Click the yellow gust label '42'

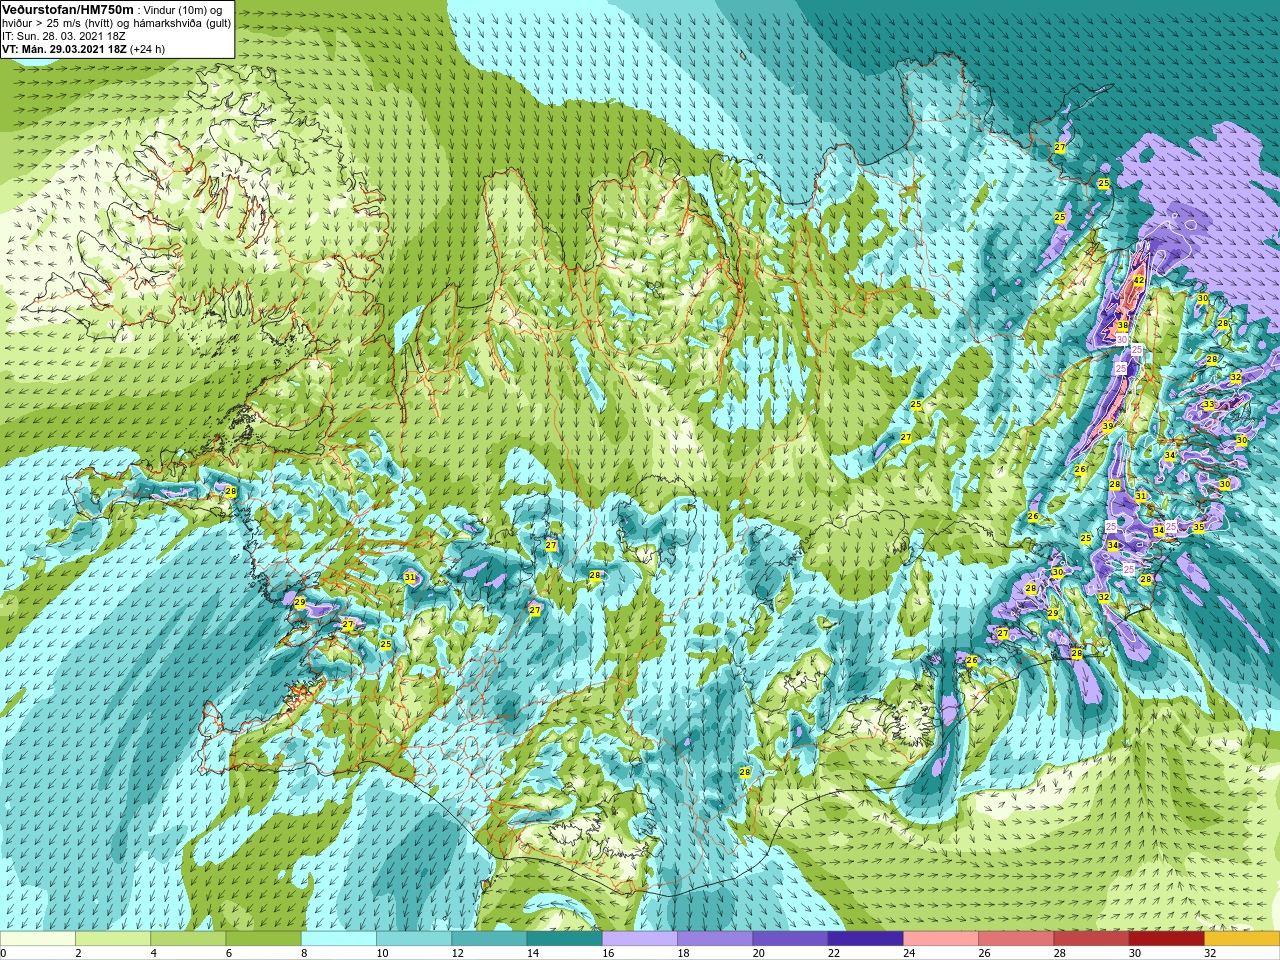pyautogui.click(x=1139, y=281)
